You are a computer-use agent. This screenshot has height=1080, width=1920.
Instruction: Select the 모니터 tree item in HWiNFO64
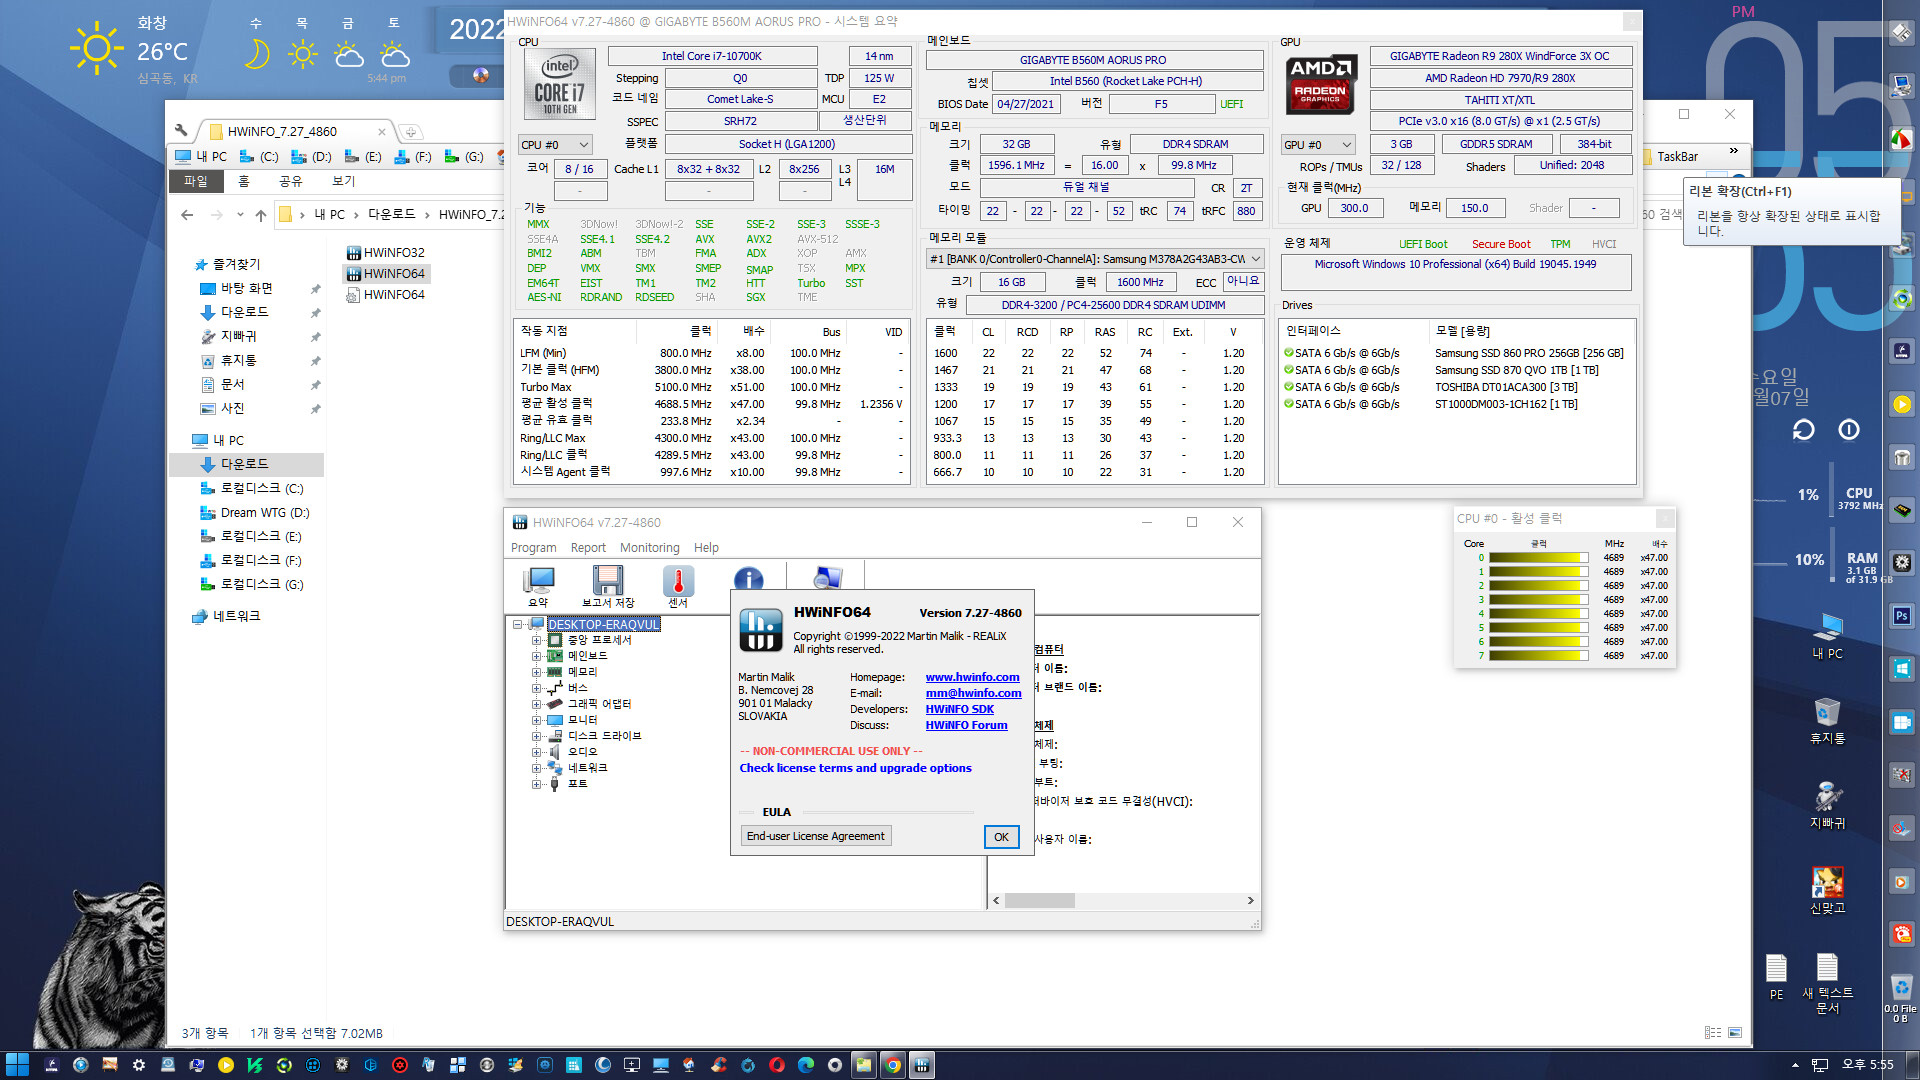click(x=582, y=720)
